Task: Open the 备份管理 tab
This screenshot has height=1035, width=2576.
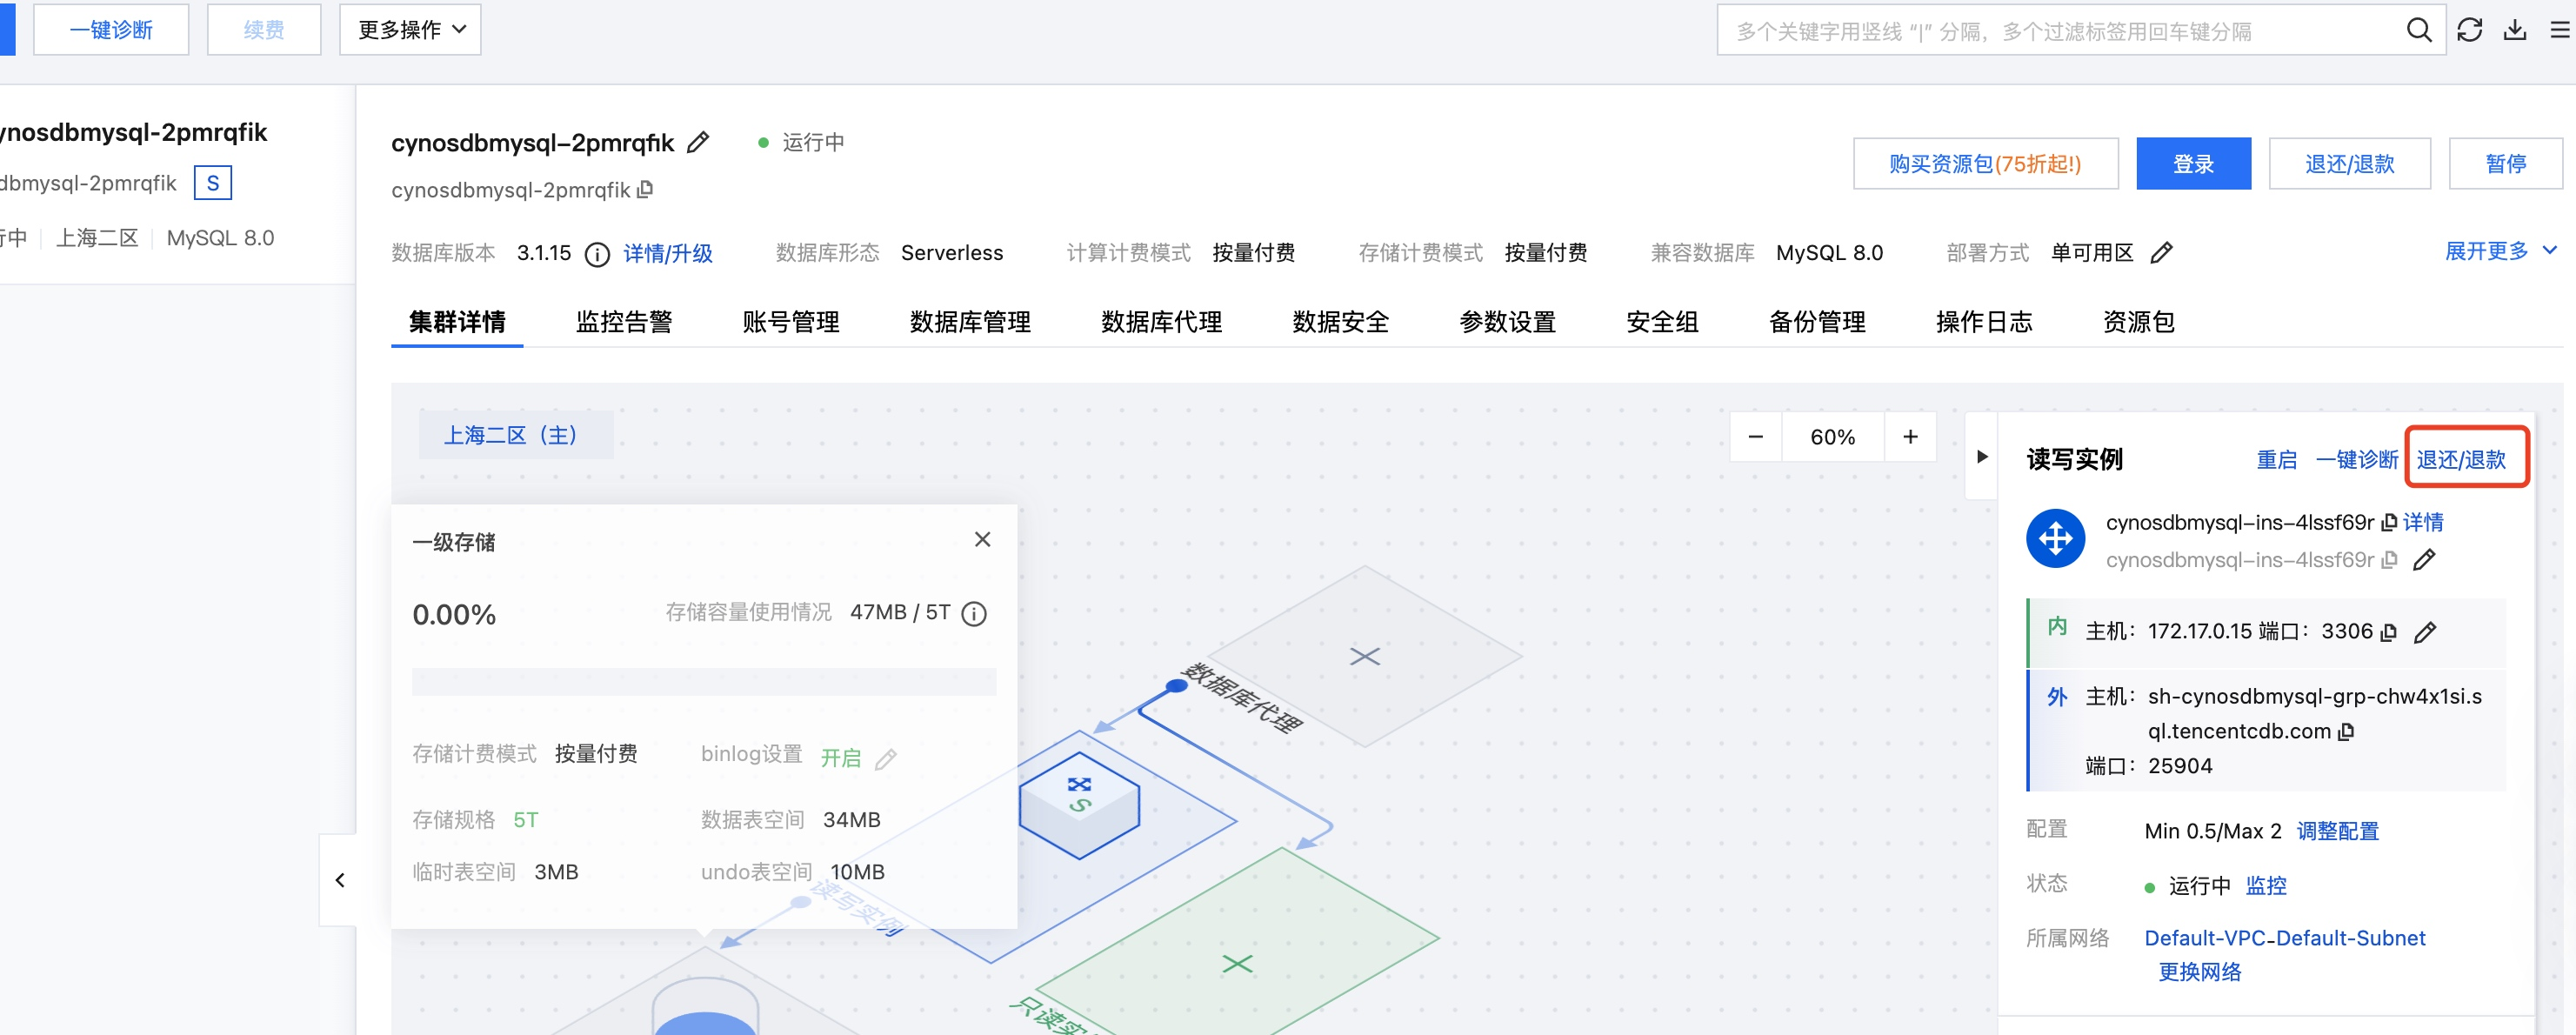Action: [x=1816, y=322]
